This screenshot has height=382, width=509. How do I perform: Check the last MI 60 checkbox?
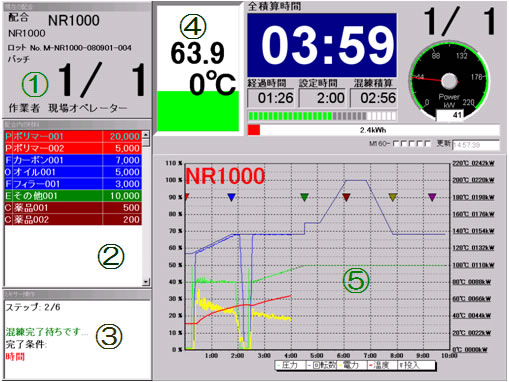(428, 144)
